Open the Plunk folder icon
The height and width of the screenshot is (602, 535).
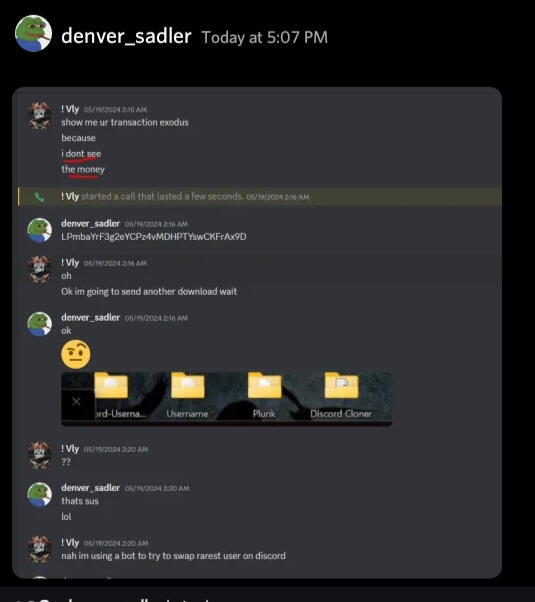264,385
